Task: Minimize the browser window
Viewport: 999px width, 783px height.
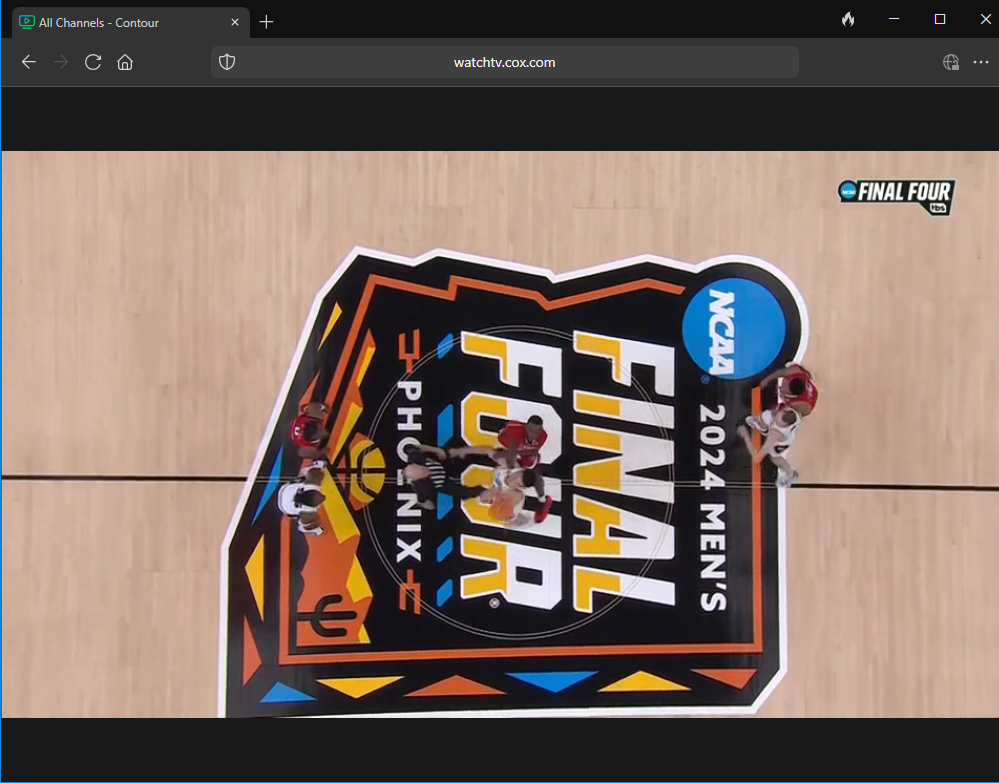Action: (894, 19)
